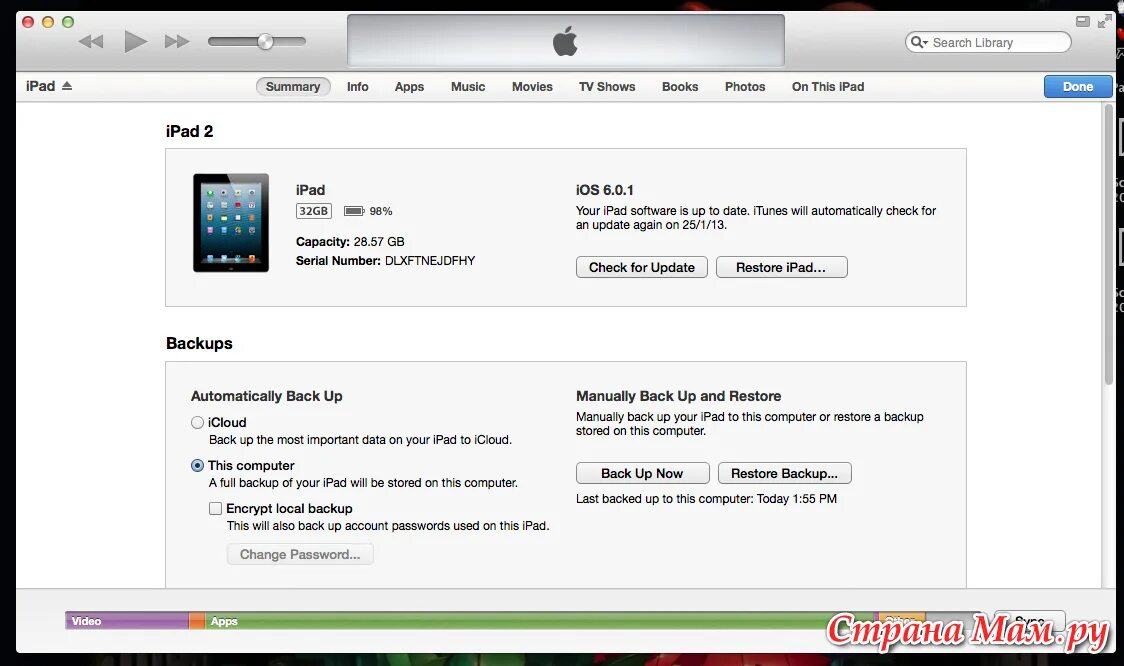Image resolution: width=1124 pixels, height=666 pixels.
Task: Click the Restore iPad... button
Action: point(781,267)
